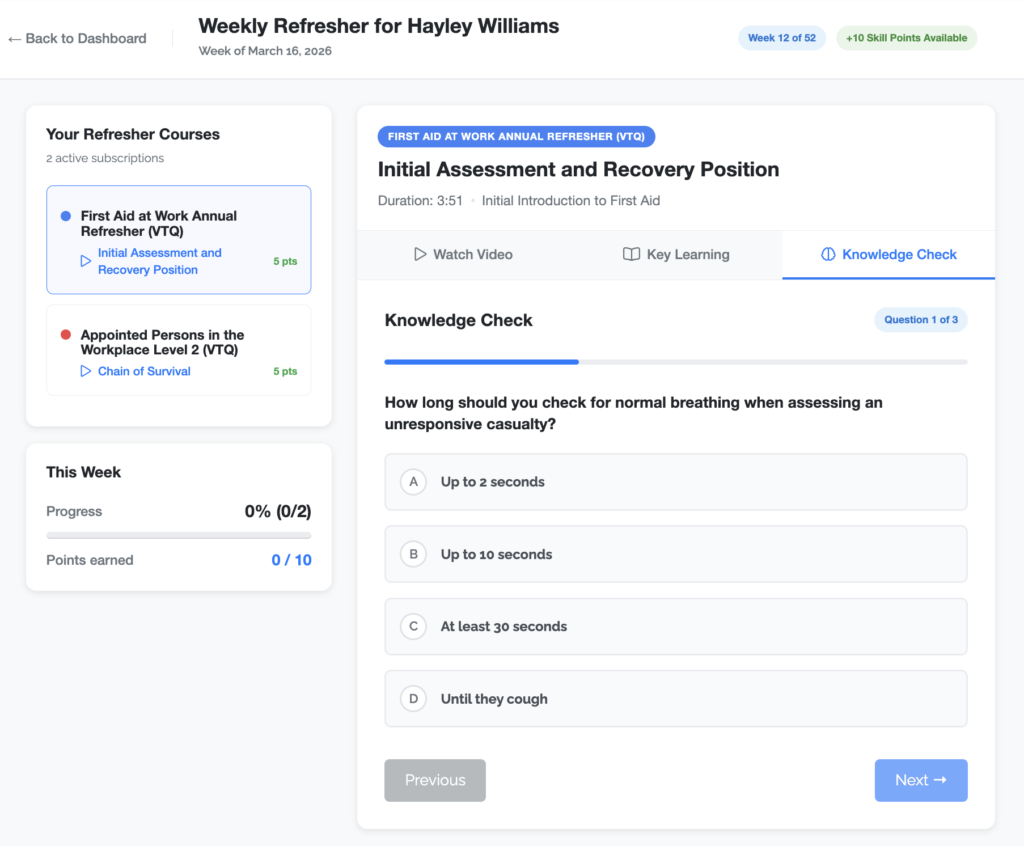Click the red dot next to Appointed Persons course
This screenshot has height=846, width=1024.
[66, 335]
